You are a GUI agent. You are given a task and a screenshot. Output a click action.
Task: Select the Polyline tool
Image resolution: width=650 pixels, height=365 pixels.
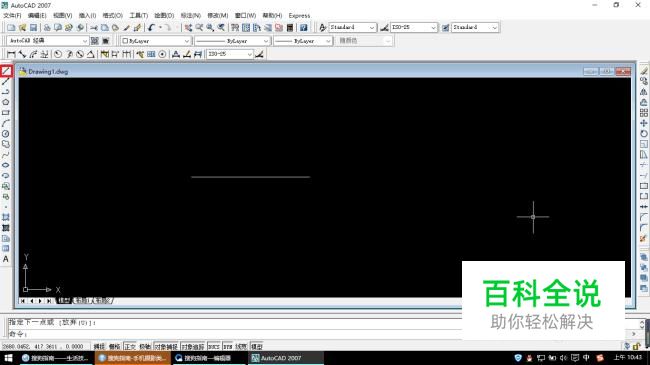tap(5, 92)
